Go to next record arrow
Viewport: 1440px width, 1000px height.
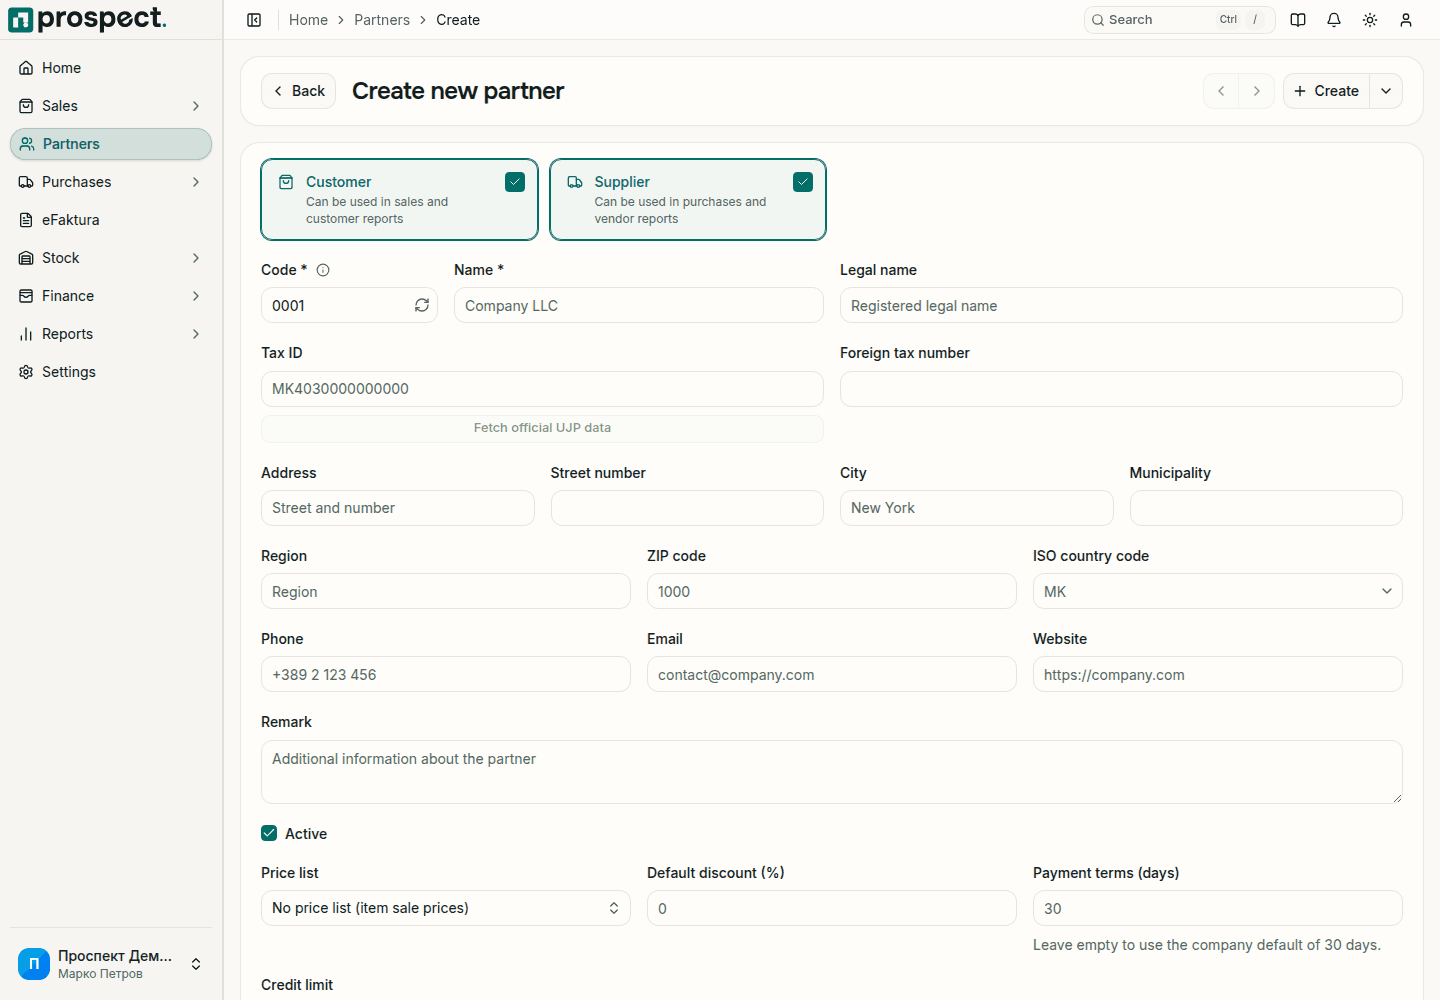pos(1257,91)
